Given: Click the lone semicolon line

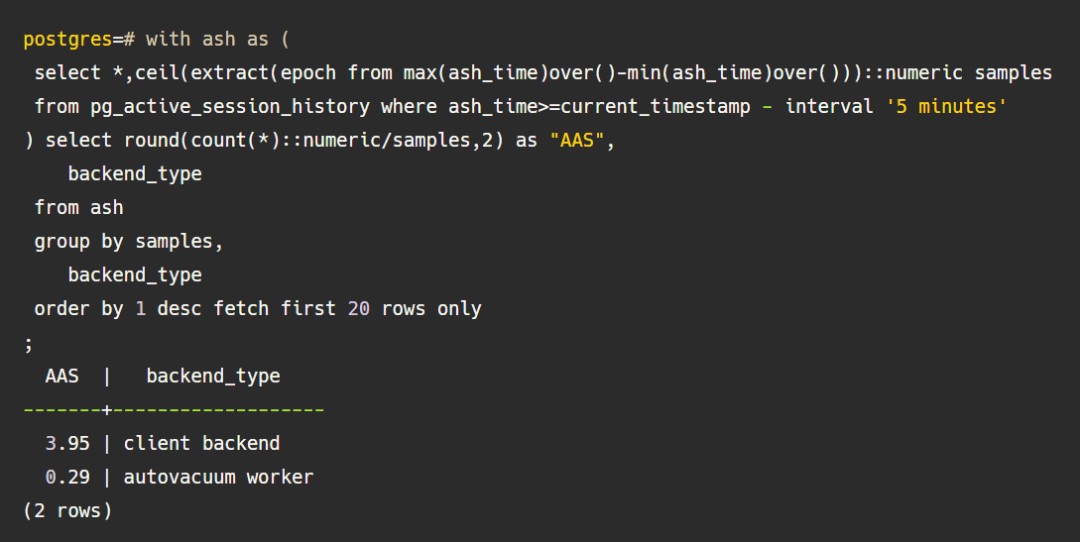Looking at the screenshot, I should click(28, 342).
